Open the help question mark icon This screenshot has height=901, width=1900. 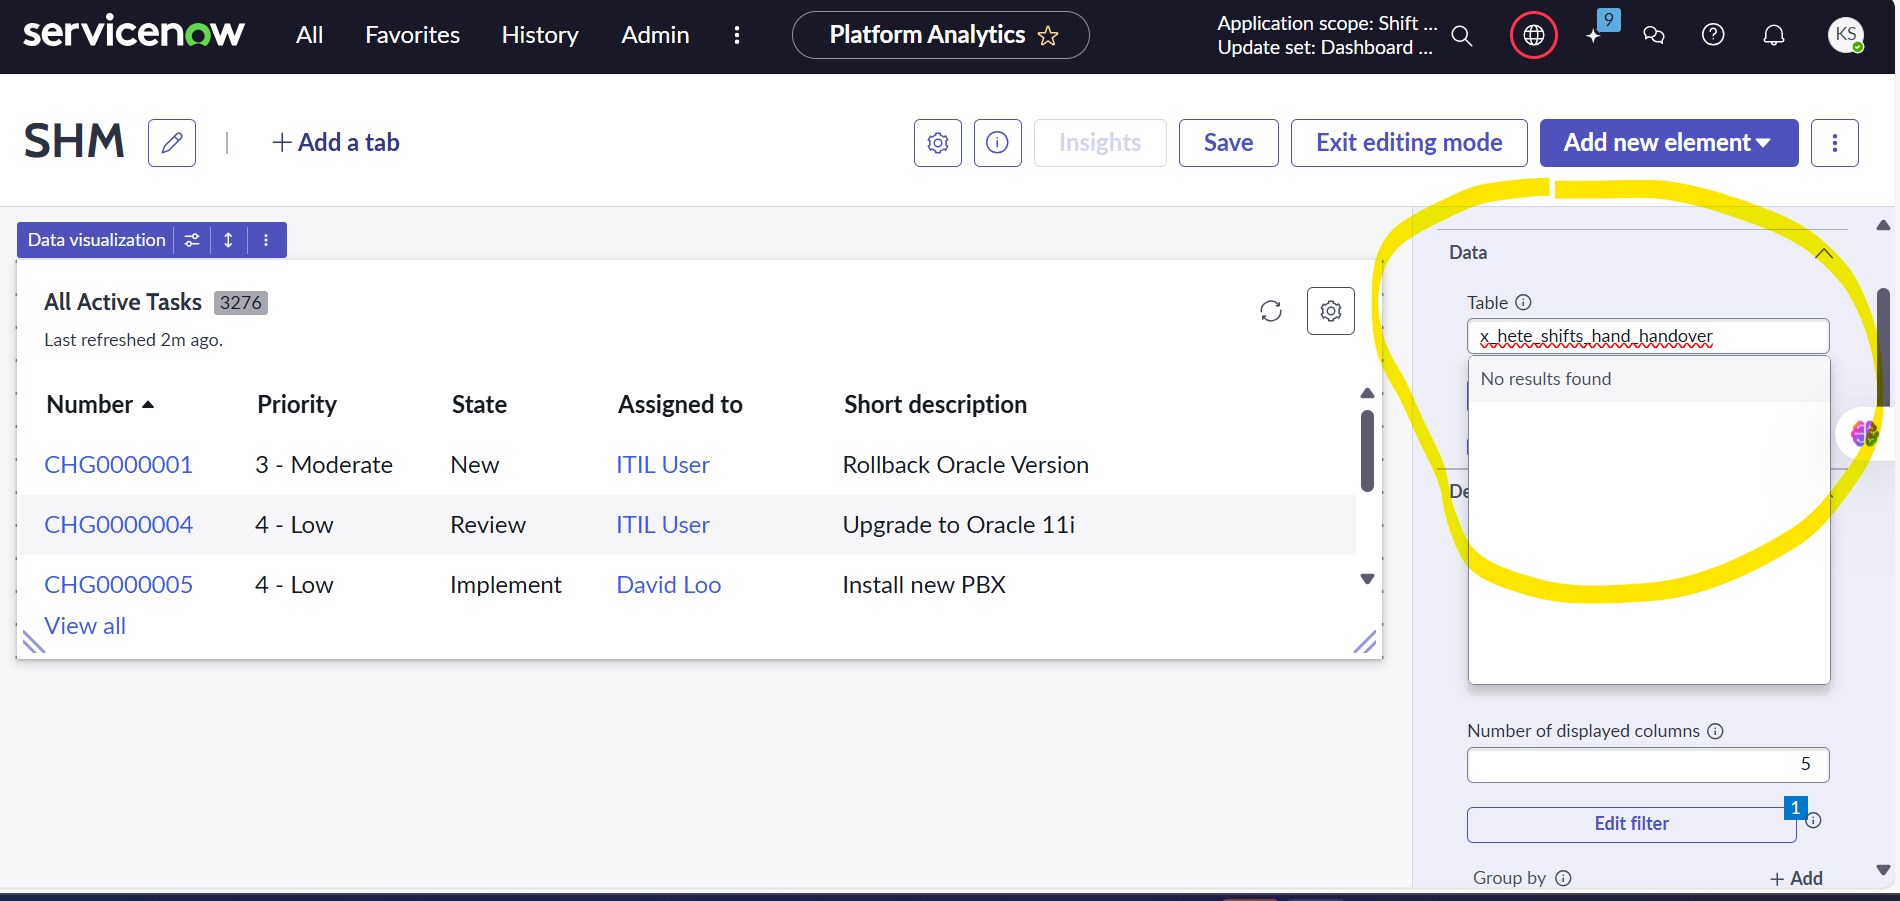(x=1713, y=36)
